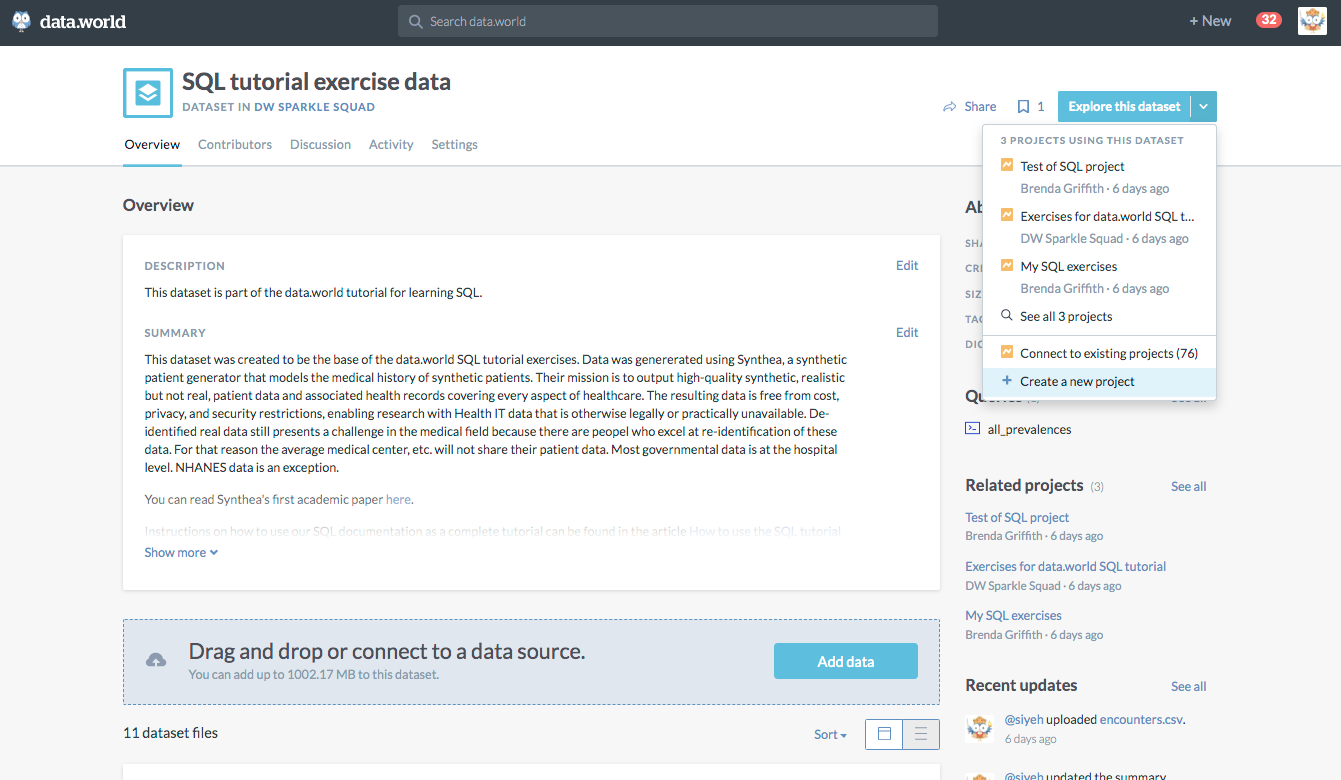This screenshot has width=1341, height=780.
Task: Click plus icon beside Create a new project
Action: coord(1007,381)
